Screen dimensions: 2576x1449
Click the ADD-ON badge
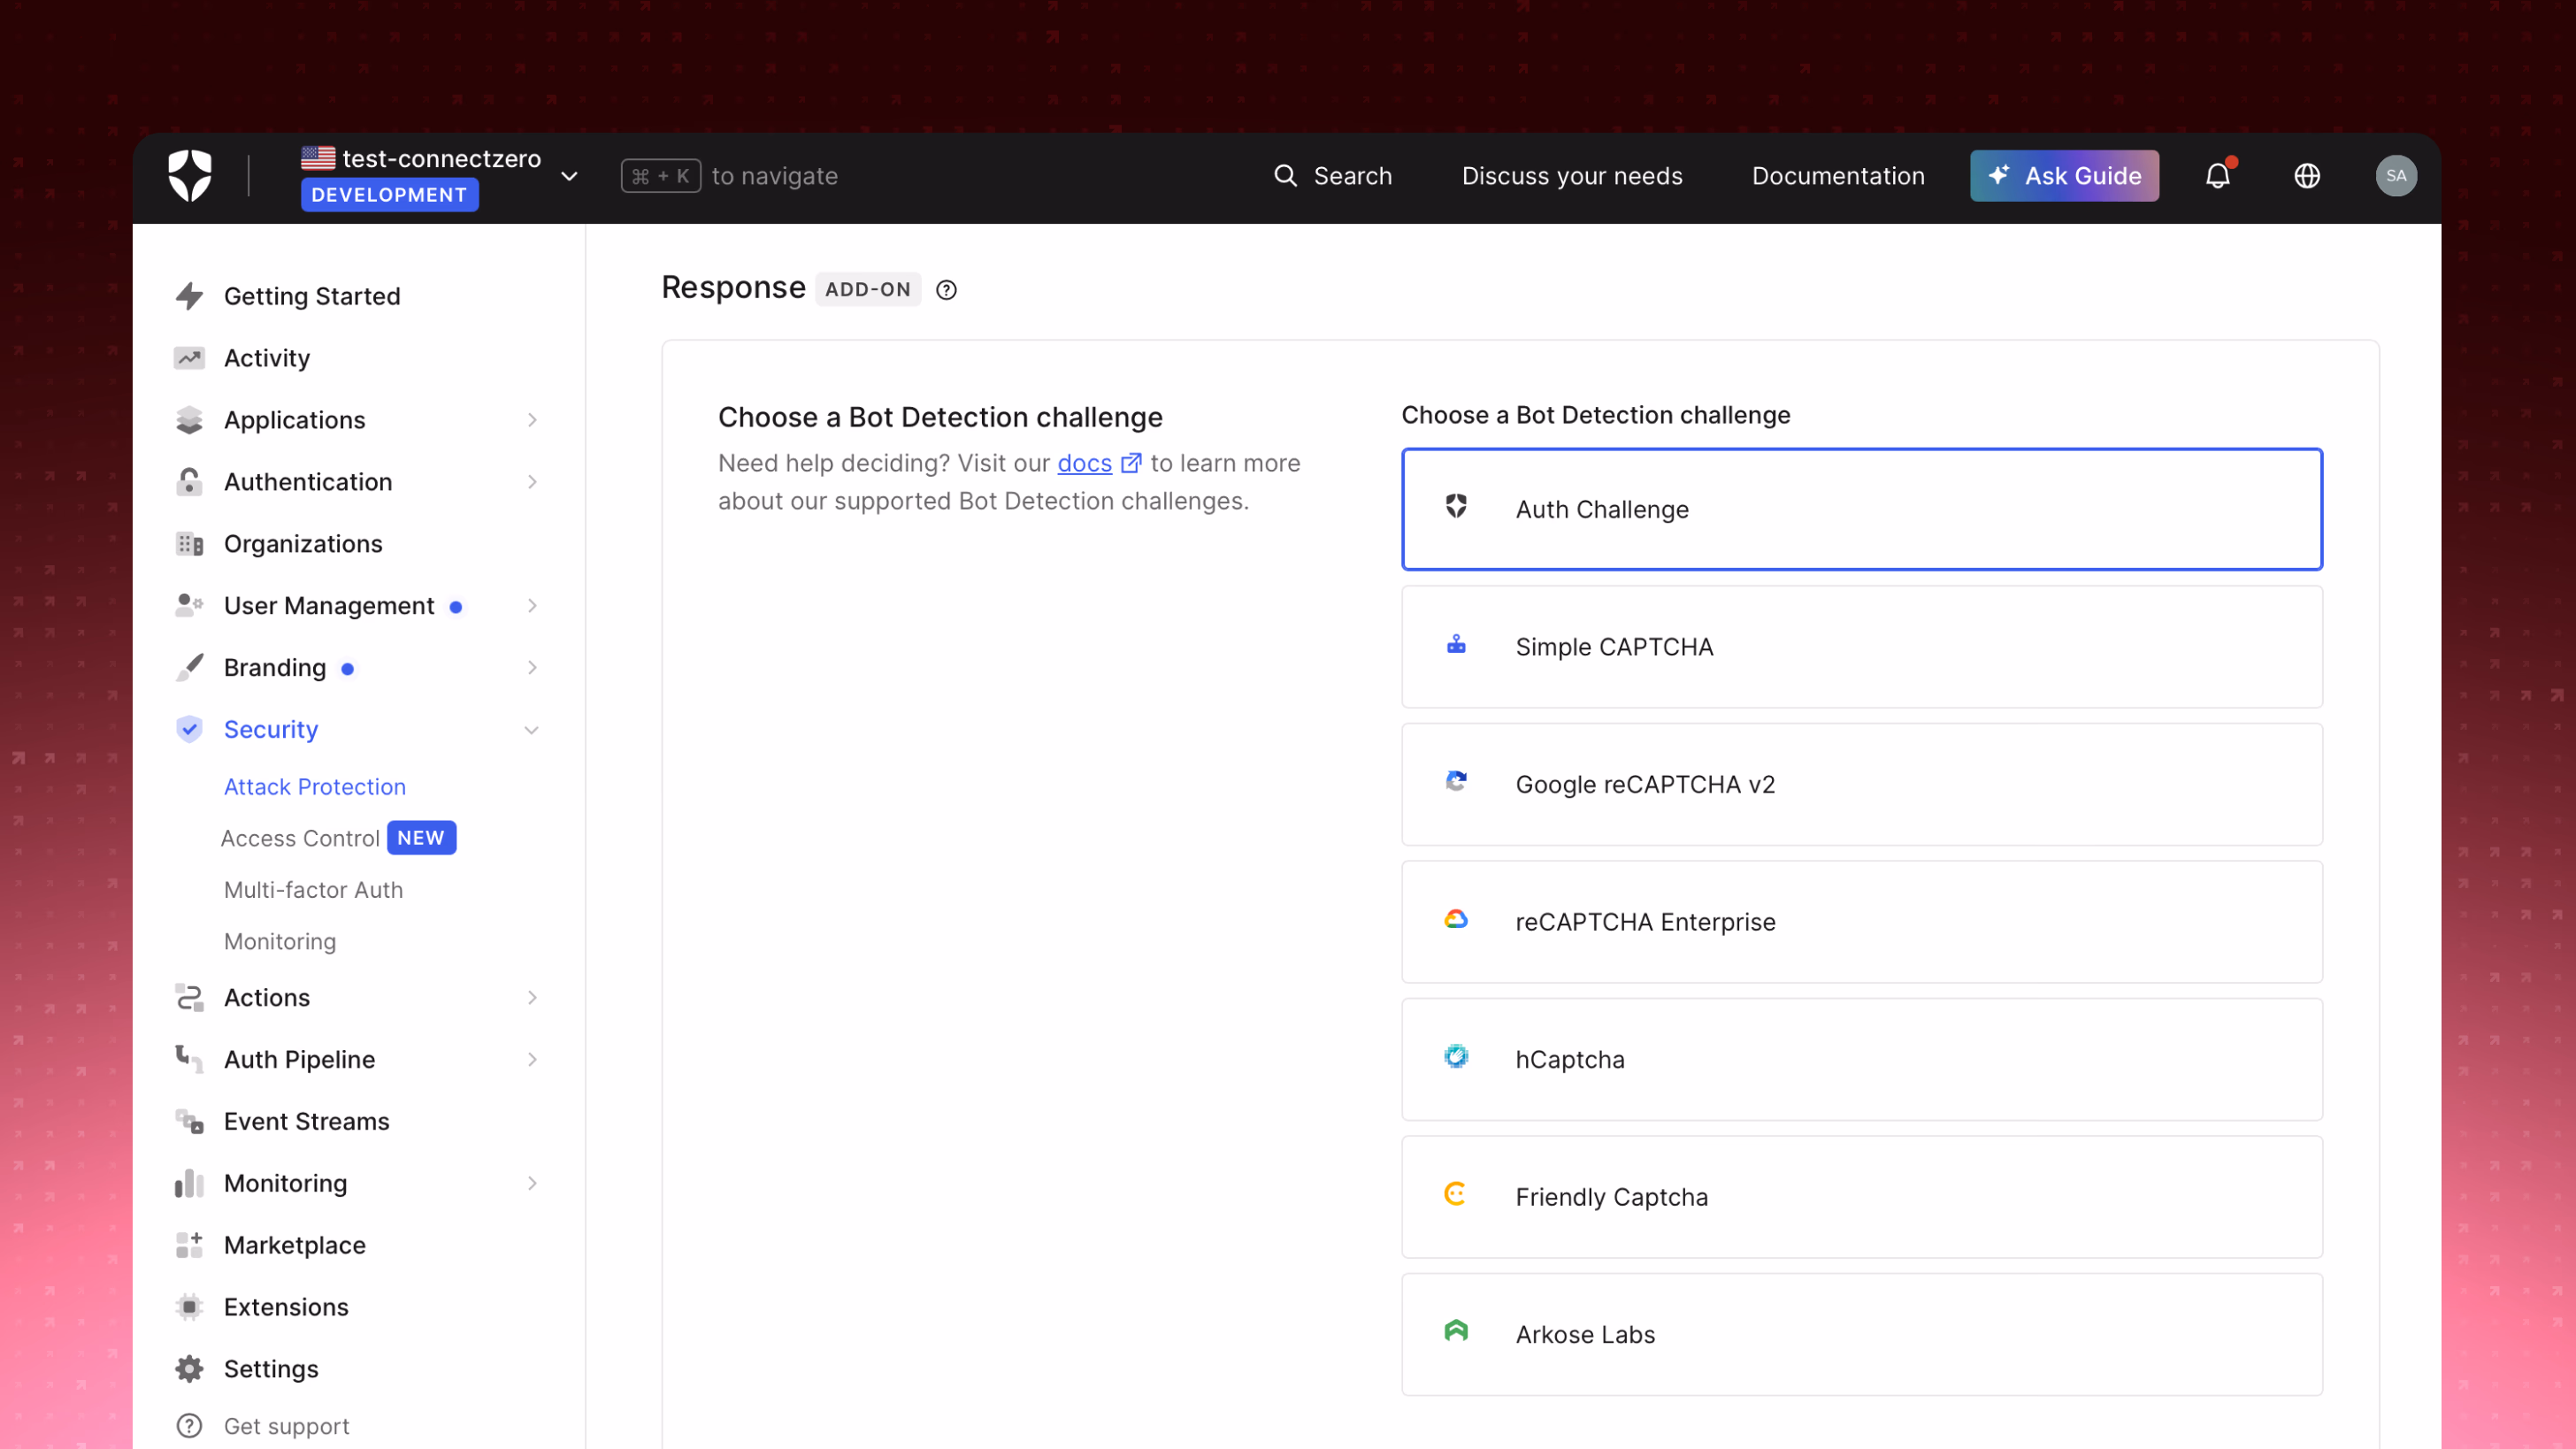(x=868, y=290)
